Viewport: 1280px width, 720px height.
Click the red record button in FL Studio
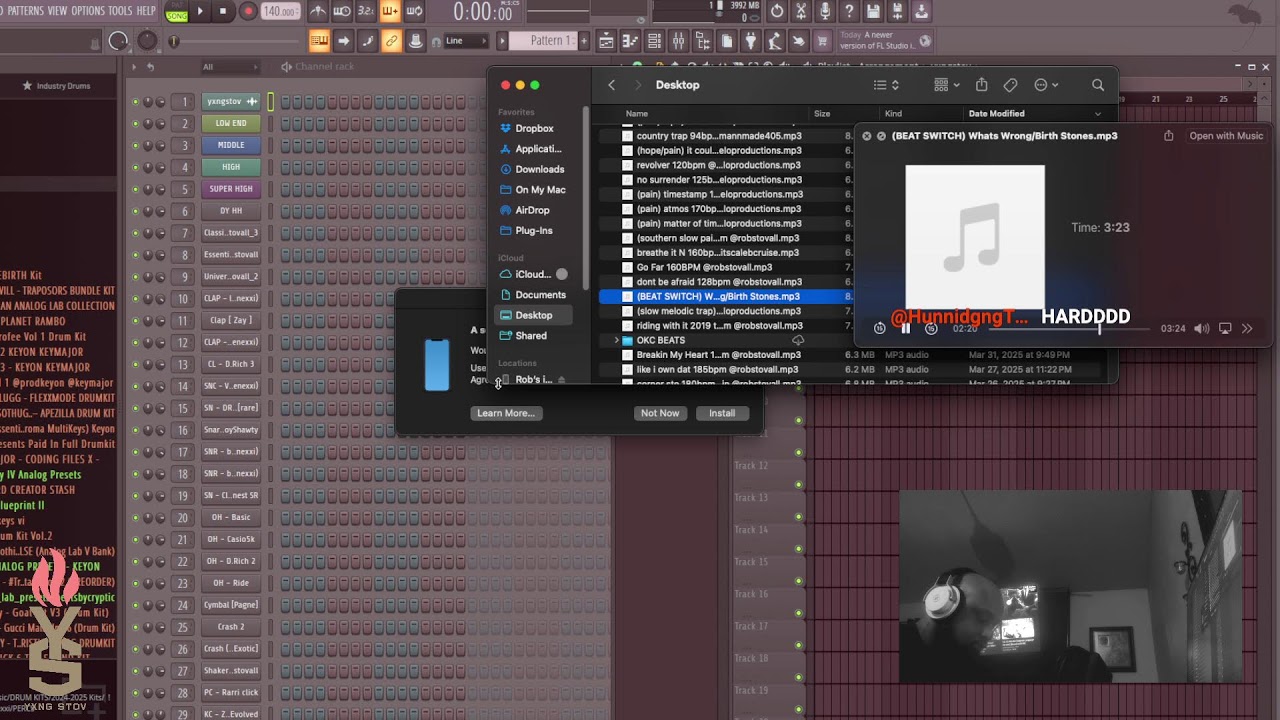pos(247,12)
